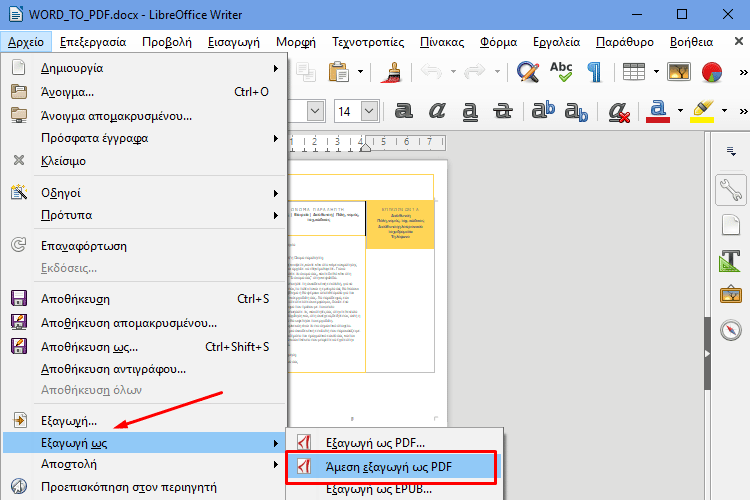The height and width of the screenshot is (500, 750).
Task: Open the Εργαλεία menu
Action: tap(556, 42)
